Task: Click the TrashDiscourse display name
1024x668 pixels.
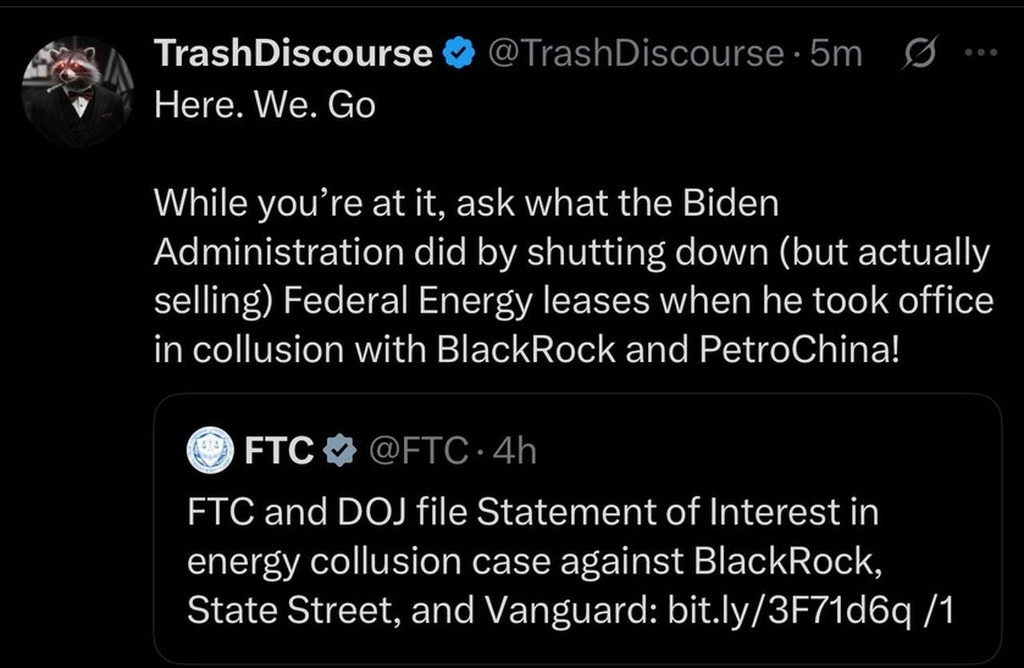Action: pyautogui.click(x=293, y=53)
